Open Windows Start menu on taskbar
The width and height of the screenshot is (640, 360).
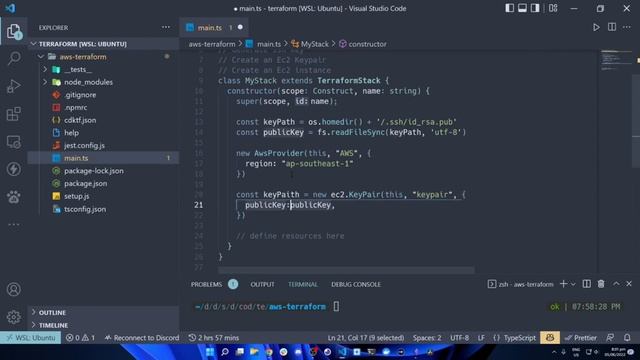coord(210,352)
